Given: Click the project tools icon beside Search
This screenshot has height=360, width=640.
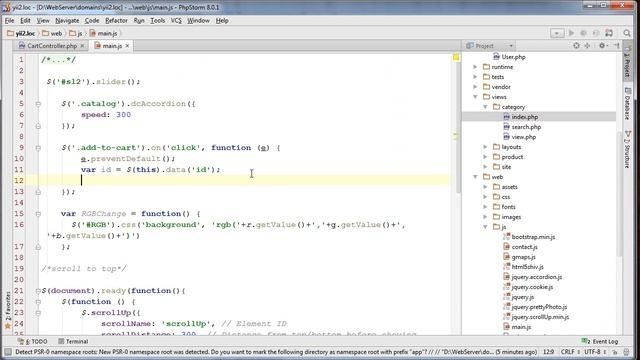Looking at the screenshot, I should tap(609, 33).
